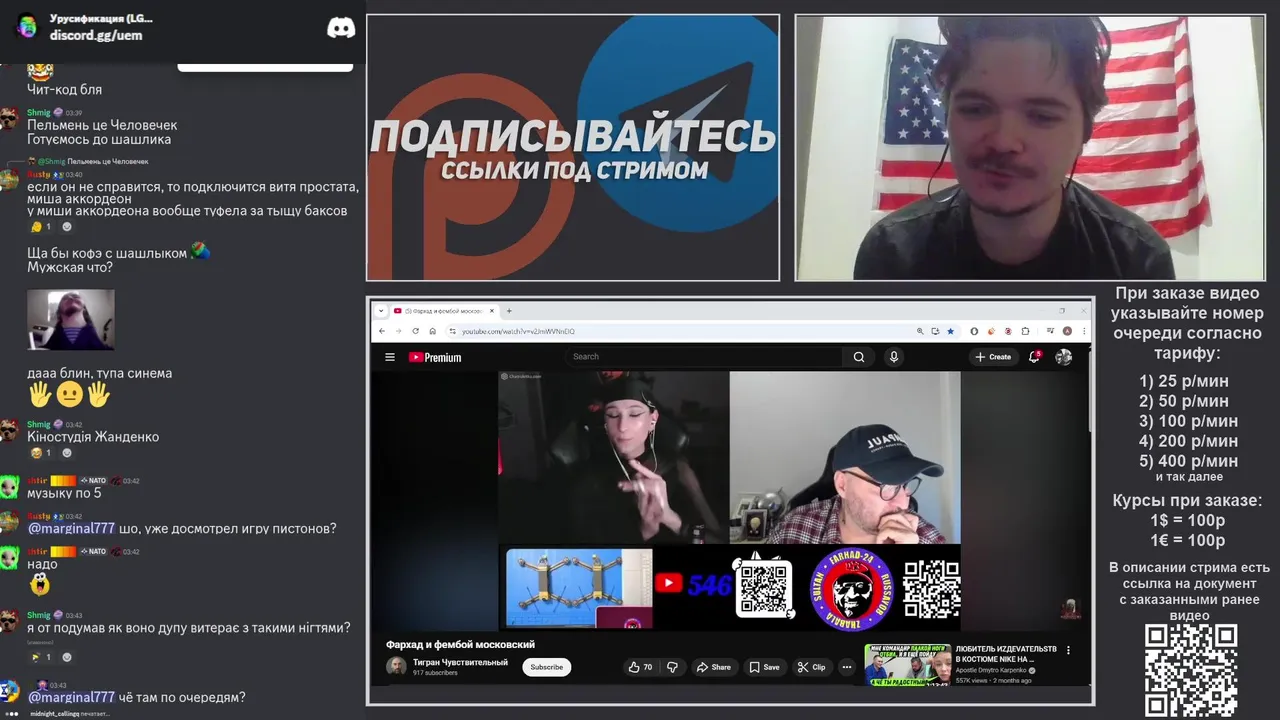
Task: Click the Discord logo in the overlay header
Action: [x=341, y=27]
